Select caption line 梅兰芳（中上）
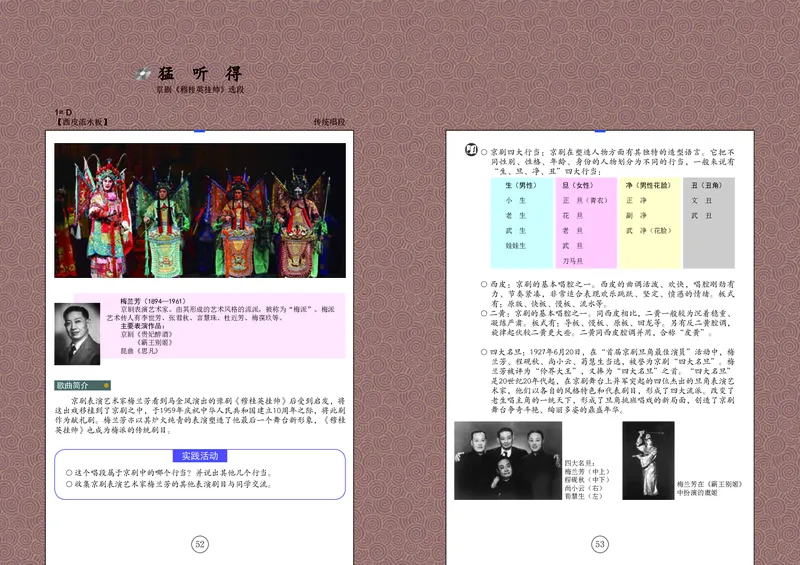The height and width of the screenshot is (565, 800). [x=587, y=472]
